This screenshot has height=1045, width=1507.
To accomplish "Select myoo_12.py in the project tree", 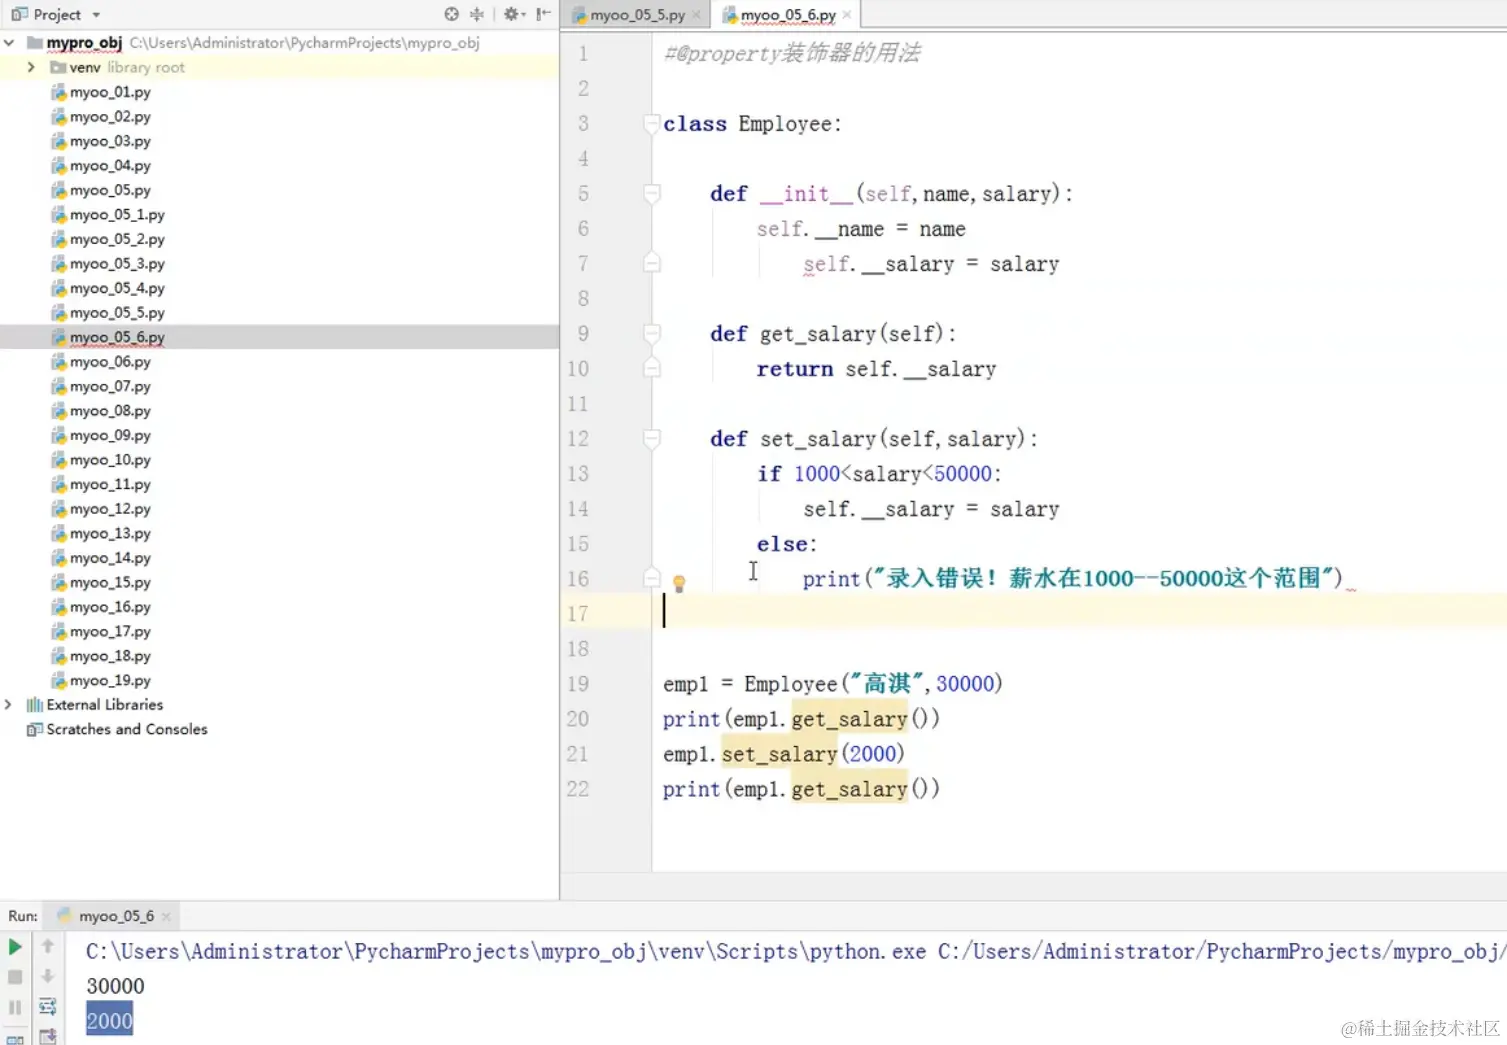I will [110, 509].
